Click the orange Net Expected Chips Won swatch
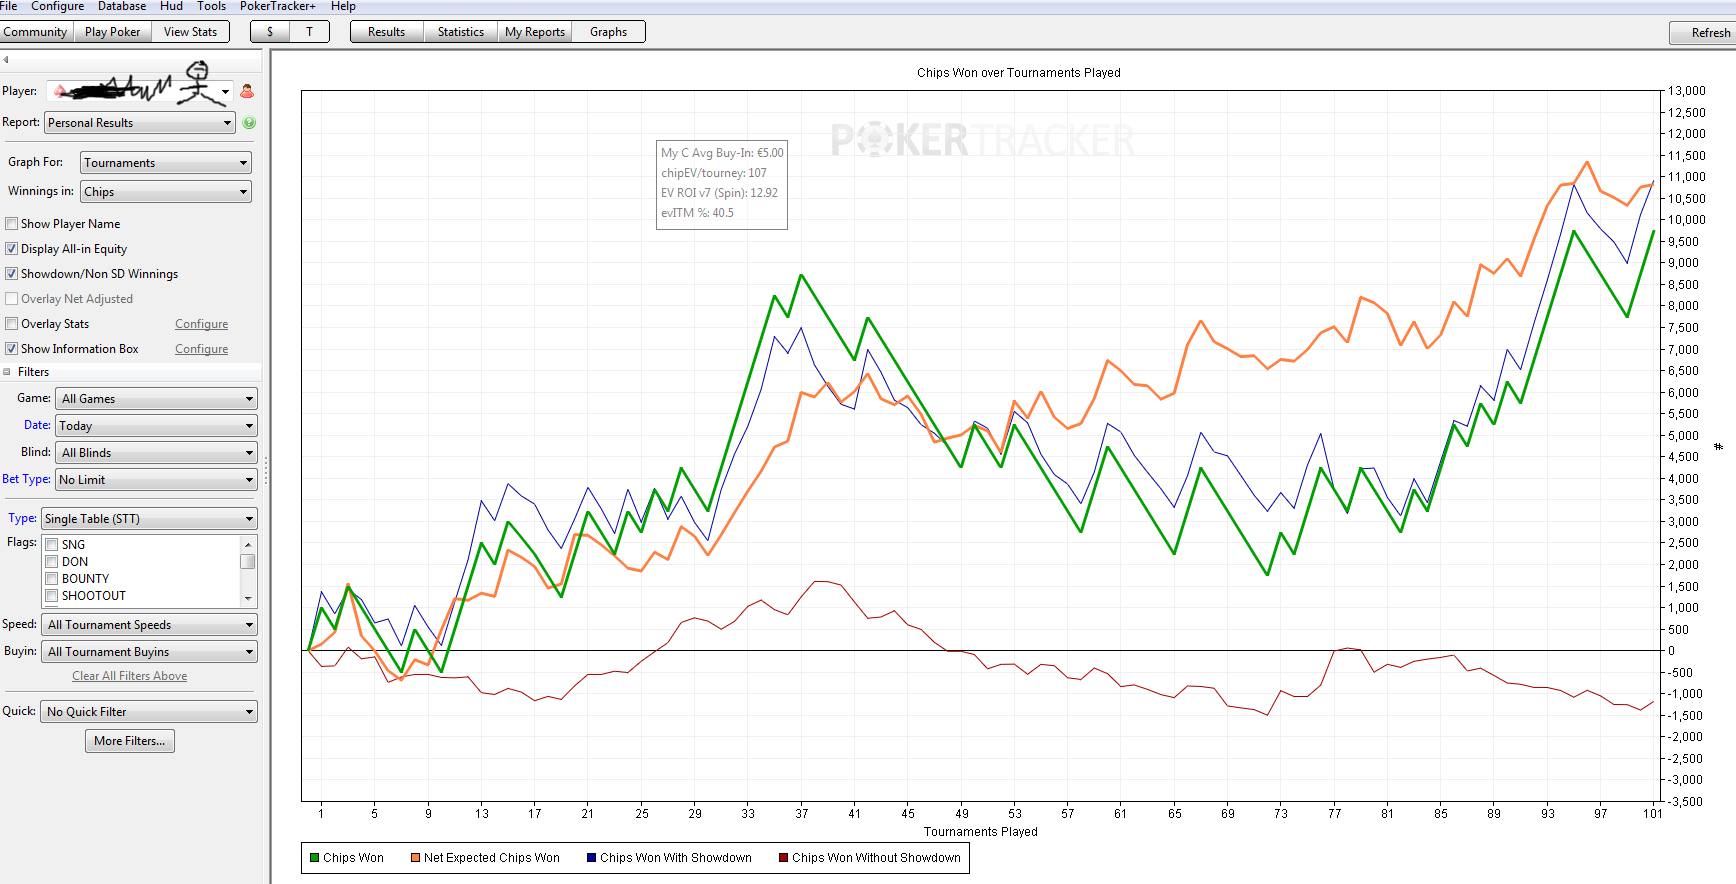This screenshot has width=1736, height=884. (415, 858)
